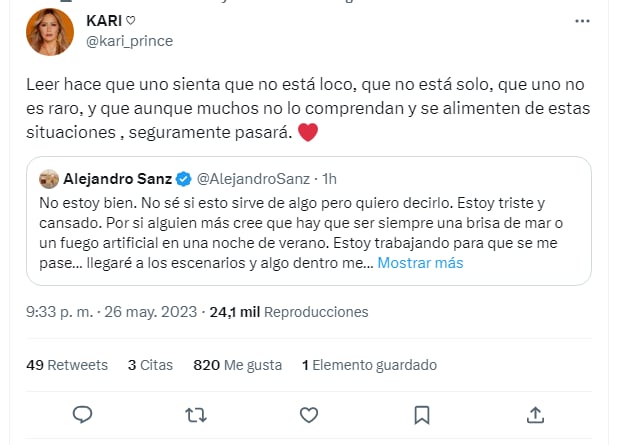Screen dimensions: 630x445
Task: Open the quoted Alejandro Sanz tweet text
Action: 300,232
